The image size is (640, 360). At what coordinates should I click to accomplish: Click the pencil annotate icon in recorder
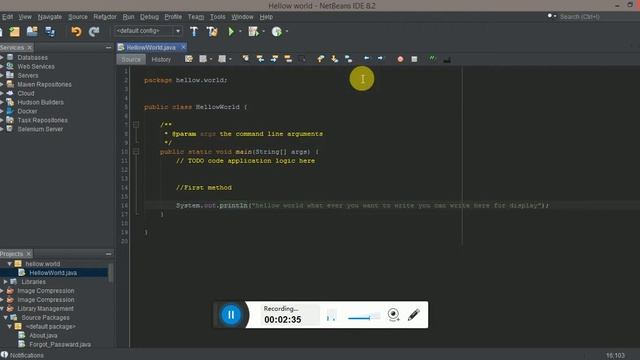coord(414,315)
